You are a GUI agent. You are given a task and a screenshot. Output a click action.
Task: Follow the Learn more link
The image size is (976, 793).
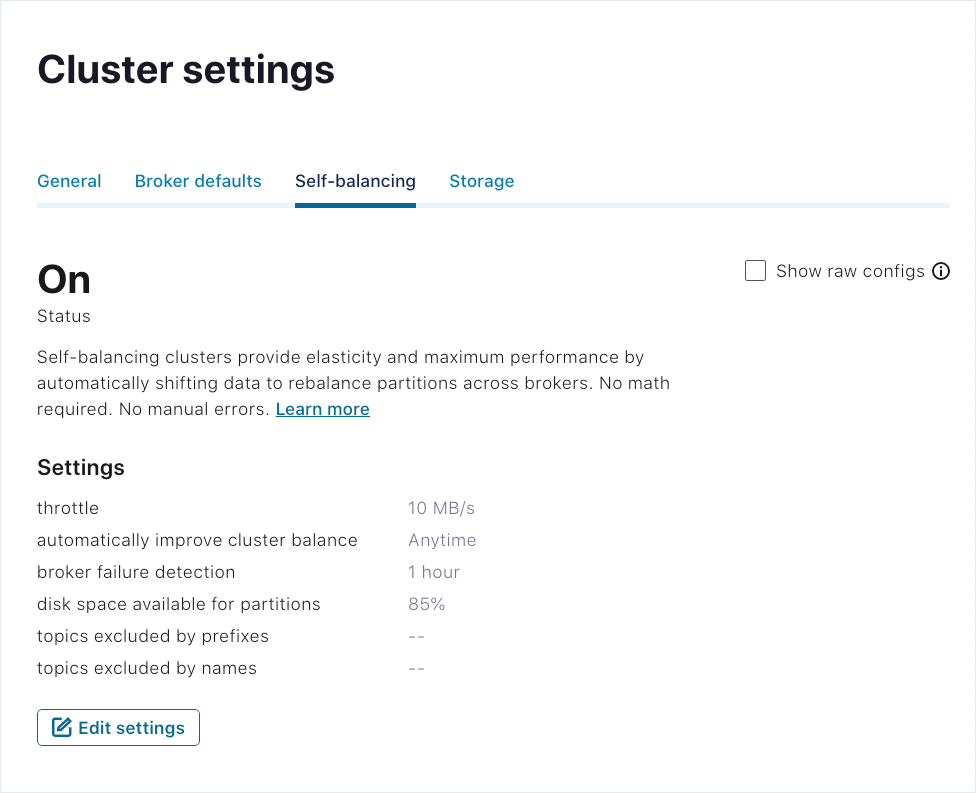(322, 409)
